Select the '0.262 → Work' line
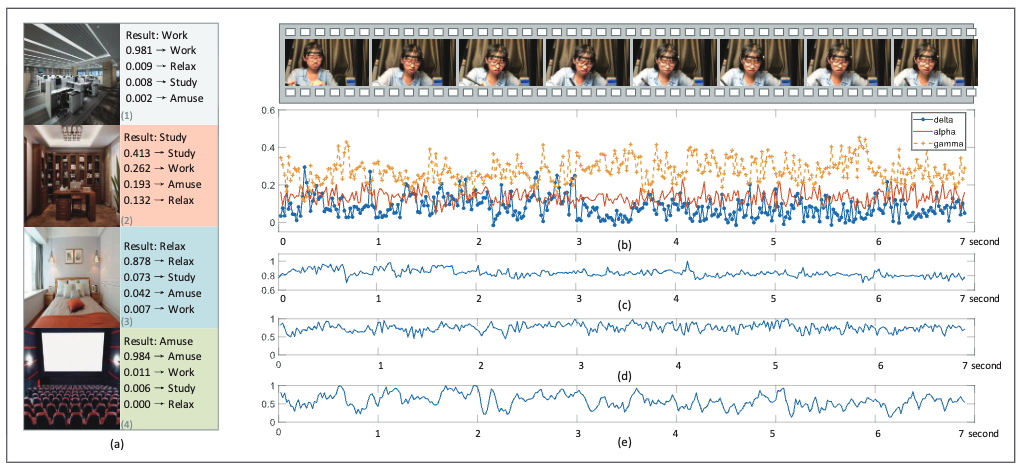 160,169
